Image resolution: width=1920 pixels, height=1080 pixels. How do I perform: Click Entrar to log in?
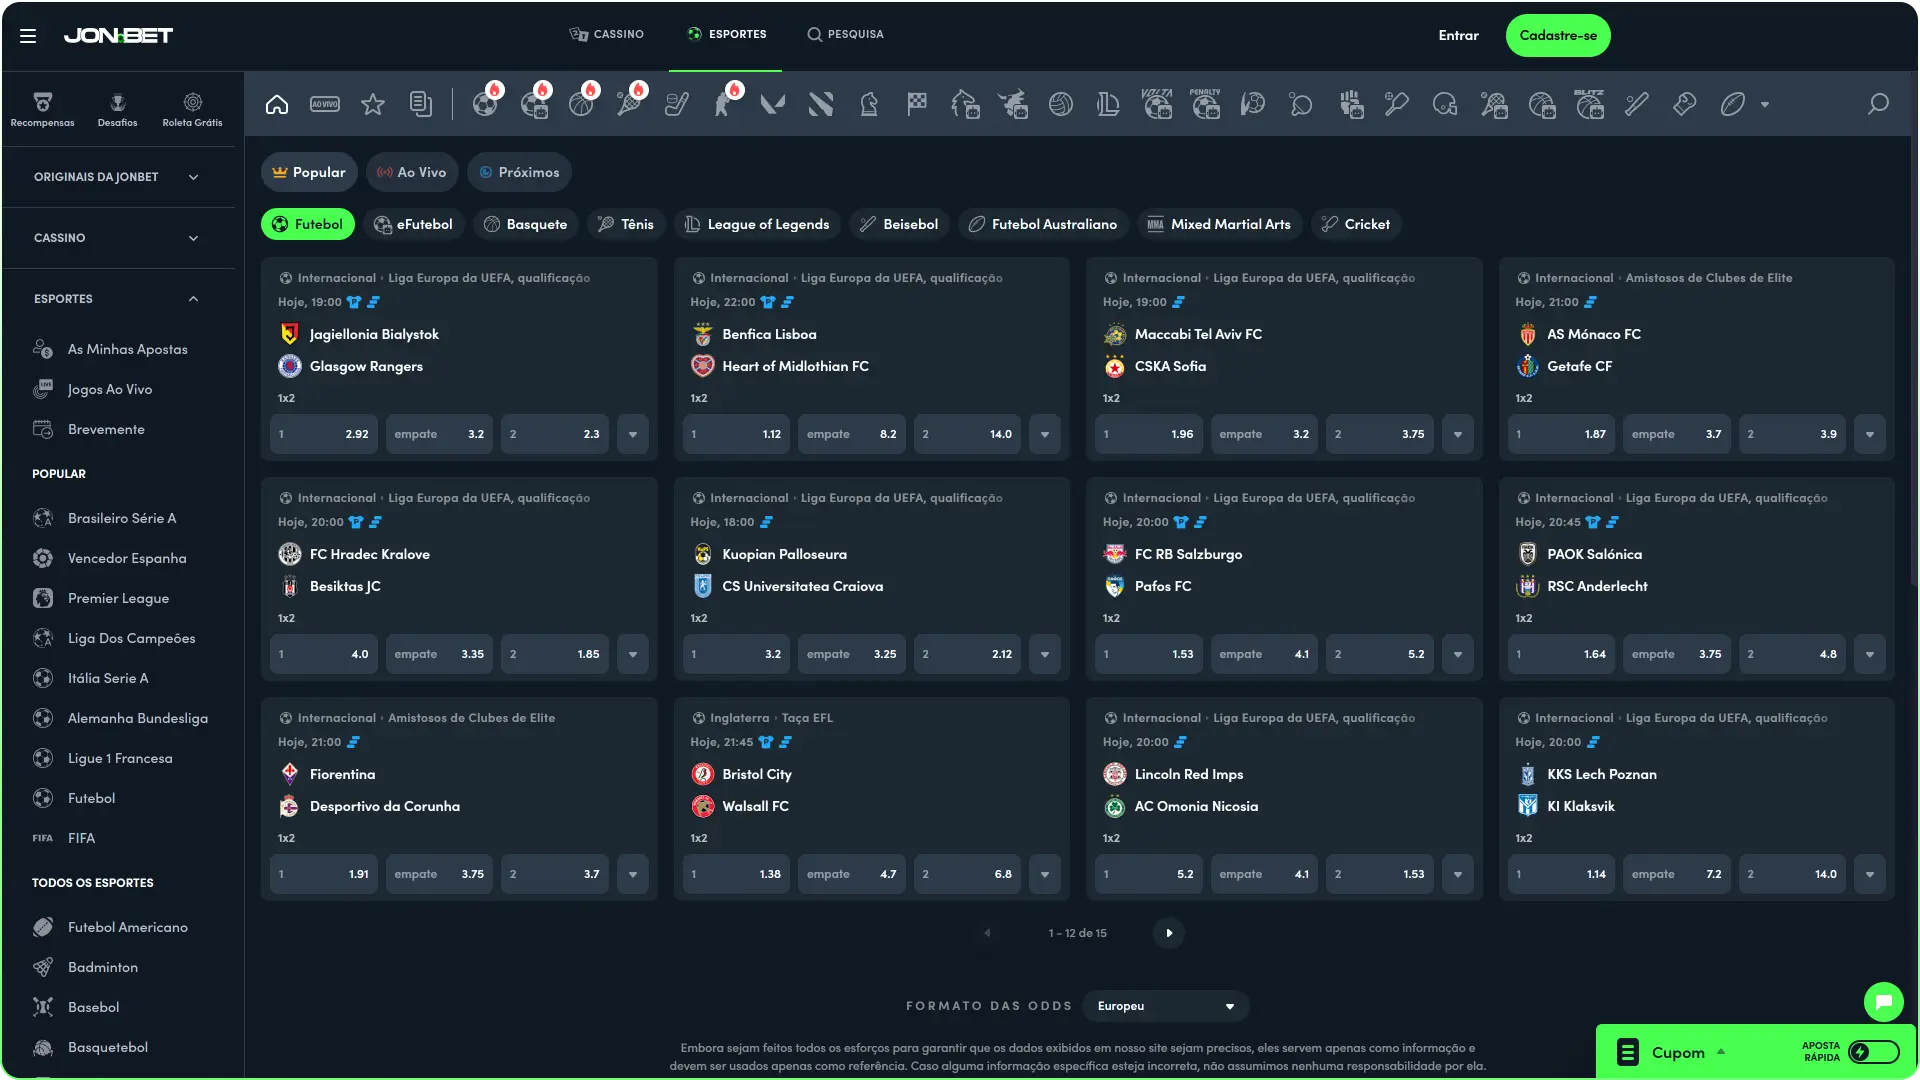(x=1458, y=36)
